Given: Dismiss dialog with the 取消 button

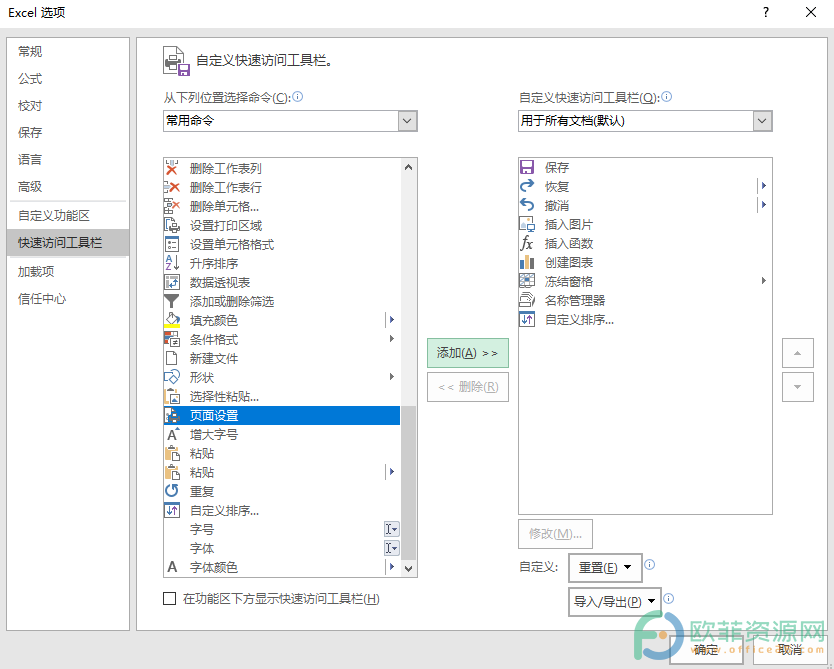Looking at the screenshot, I should (790, 650).
